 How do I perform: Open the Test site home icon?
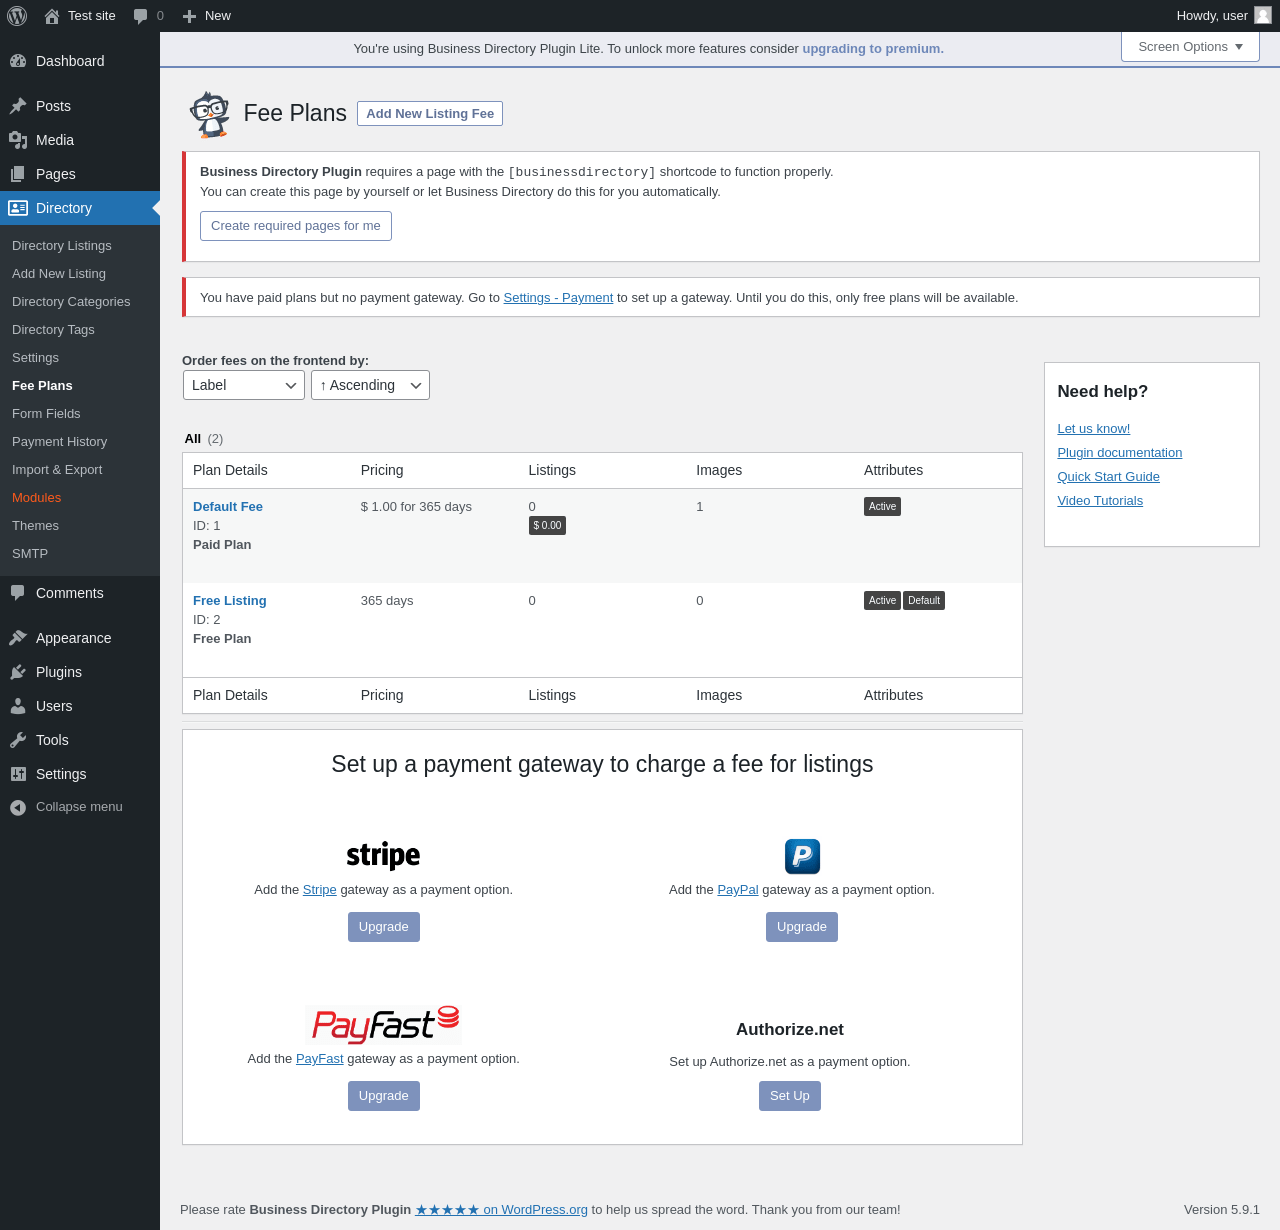coord(52,16)
